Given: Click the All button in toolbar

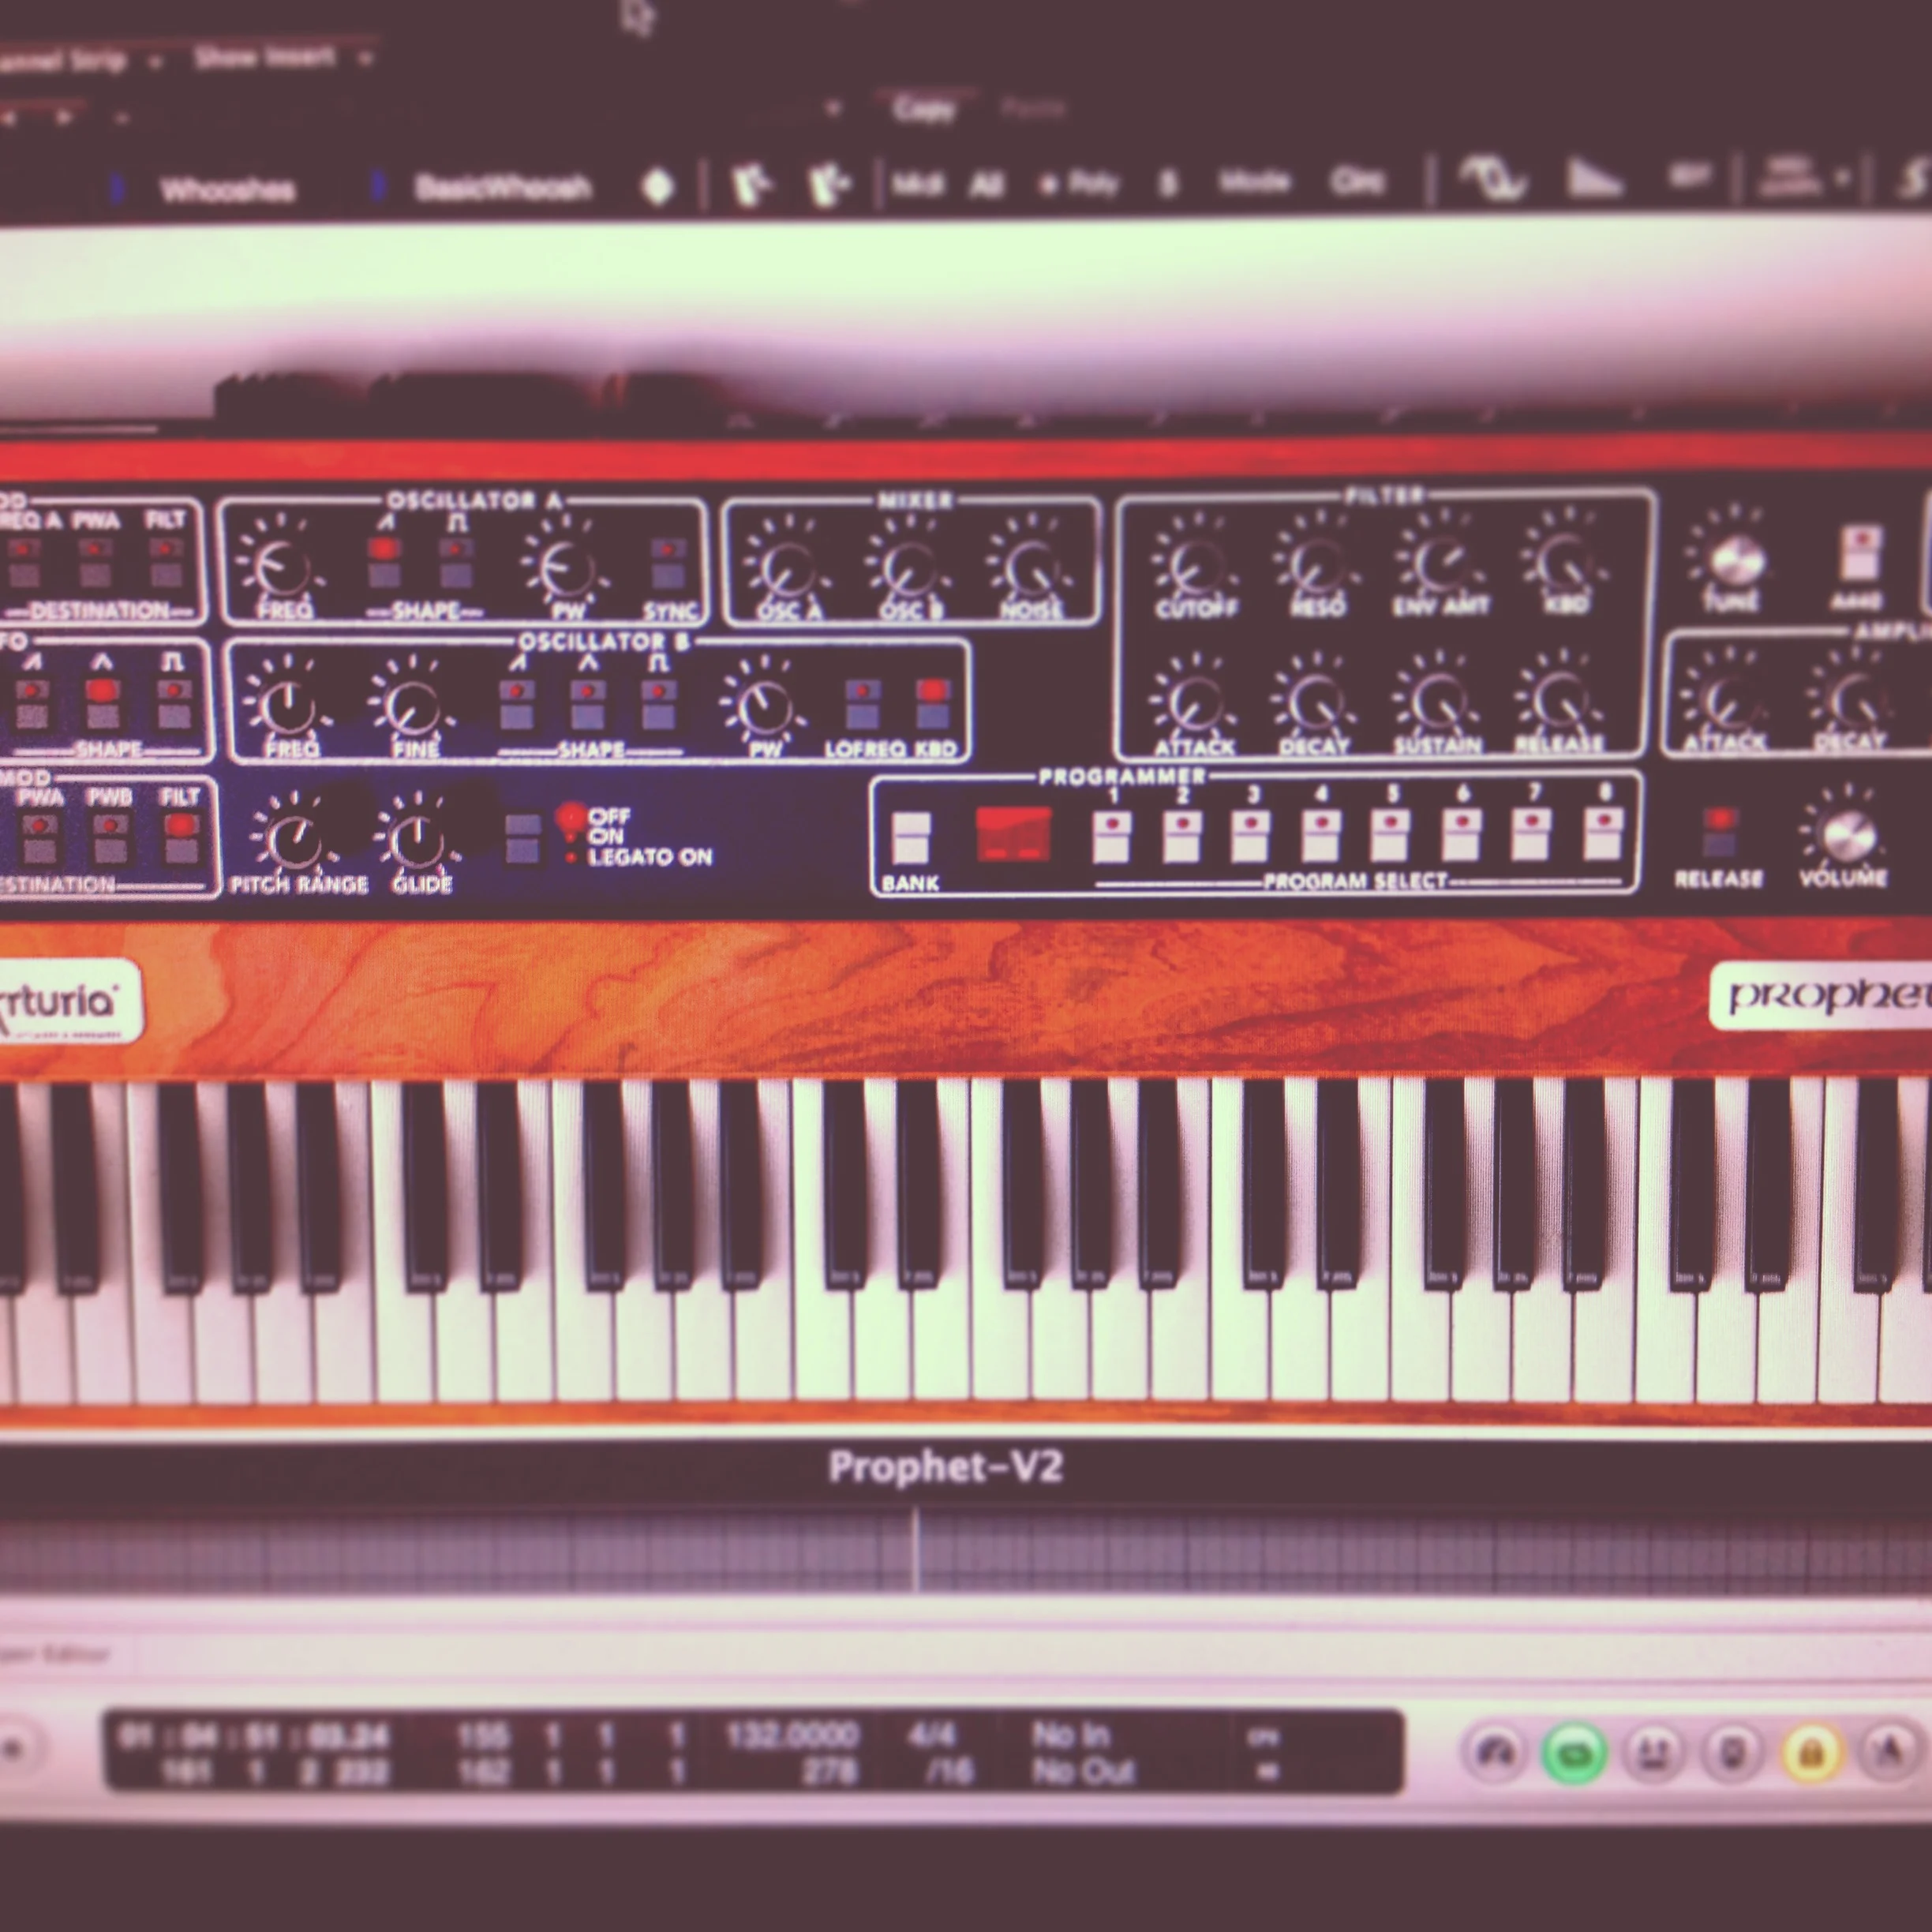Looking at the screenshot, I should 986,184.
